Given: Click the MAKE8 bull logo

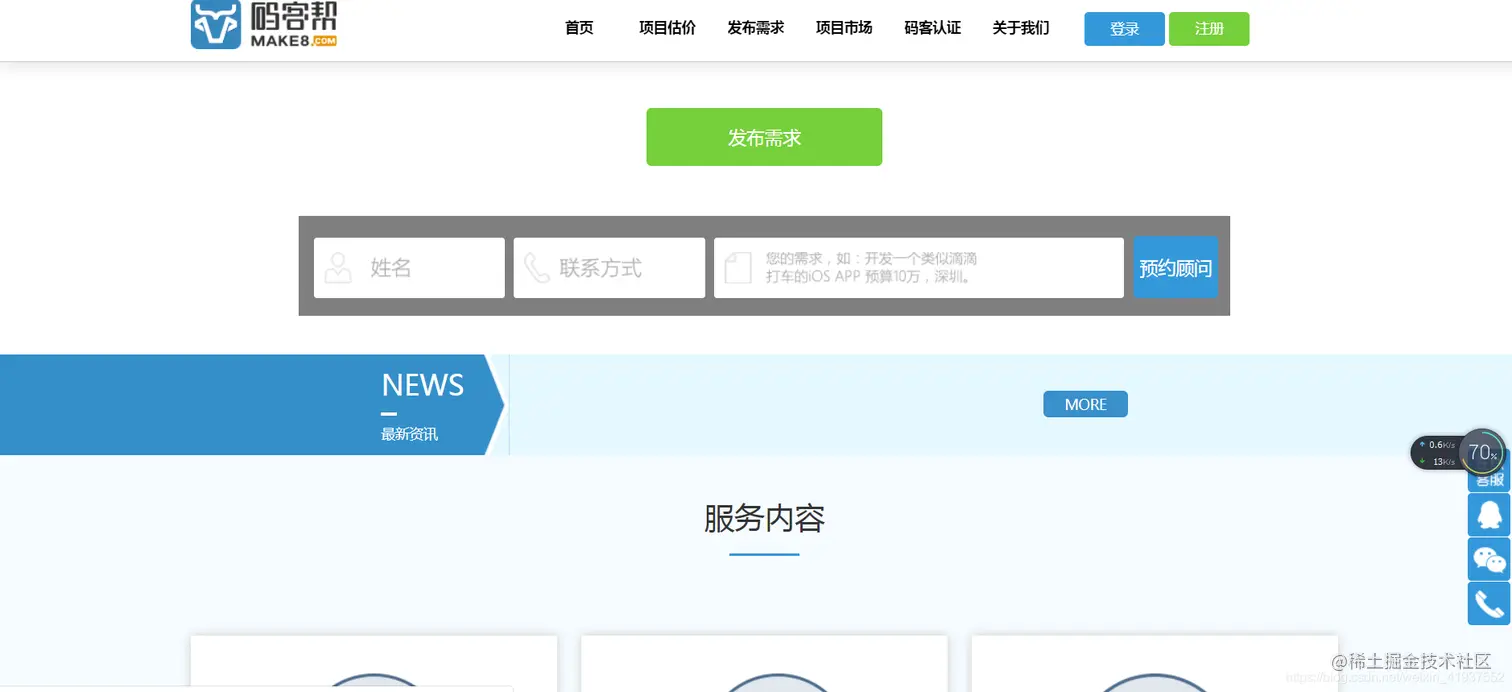Looking at the screenshot, I should point(264,24).
